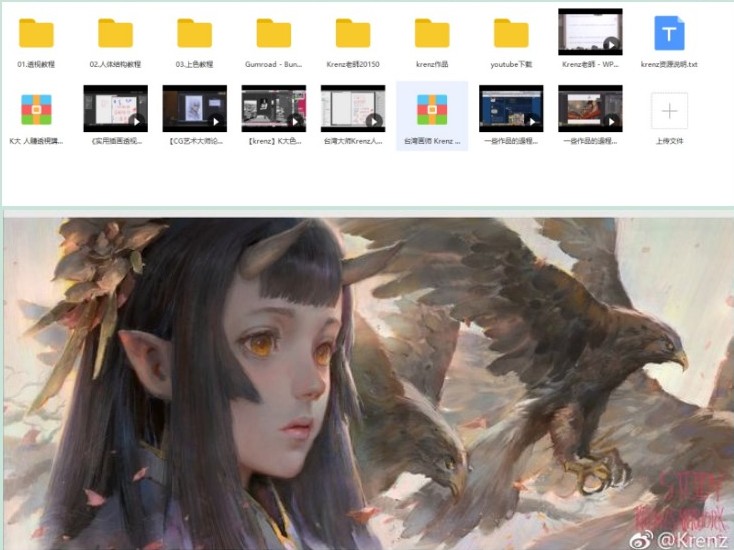Click the file name 【krenz】K大色...
This screenshot has height=550, width=734.
coord(273,141)
